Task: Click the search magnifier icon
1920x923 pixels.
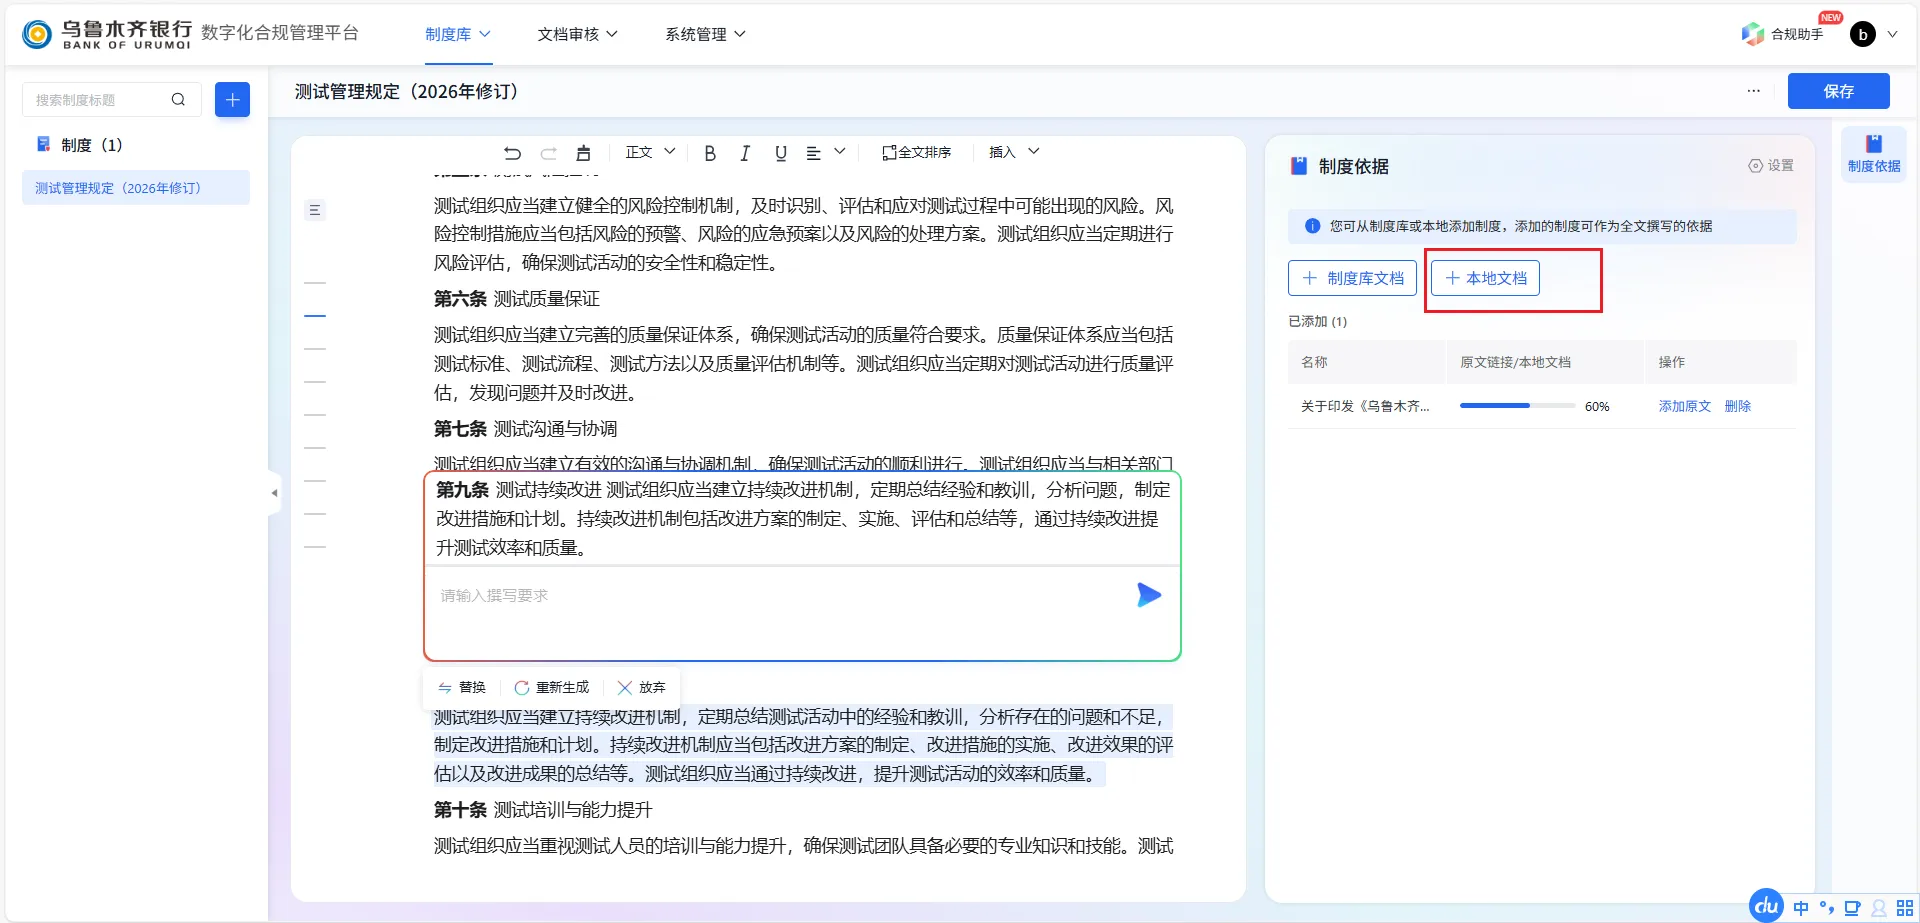Action: click(178, 99)
